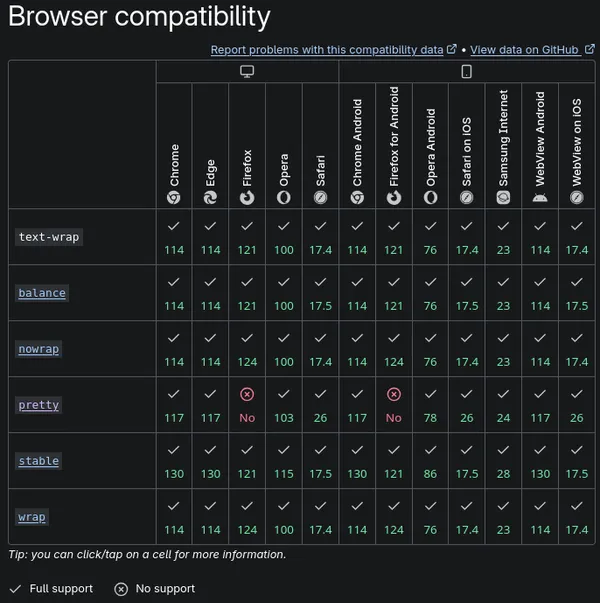Click the Safari desktop compass icon
The width and height of the screenshot is (600, 603).
320,198
